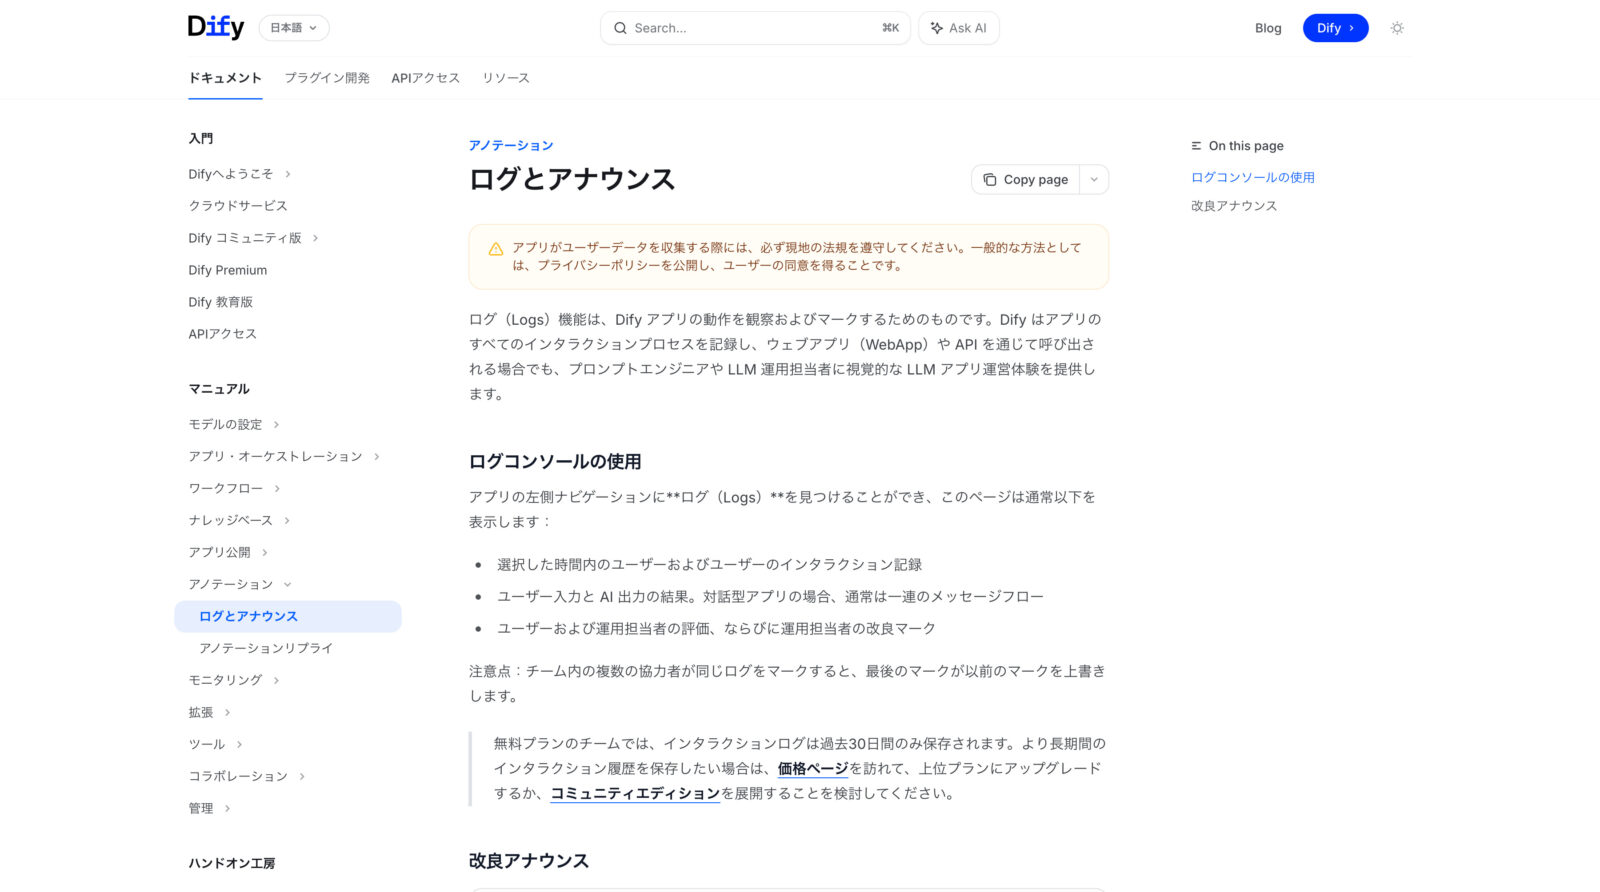Open the Blog link

click(x=1268, y=28)
